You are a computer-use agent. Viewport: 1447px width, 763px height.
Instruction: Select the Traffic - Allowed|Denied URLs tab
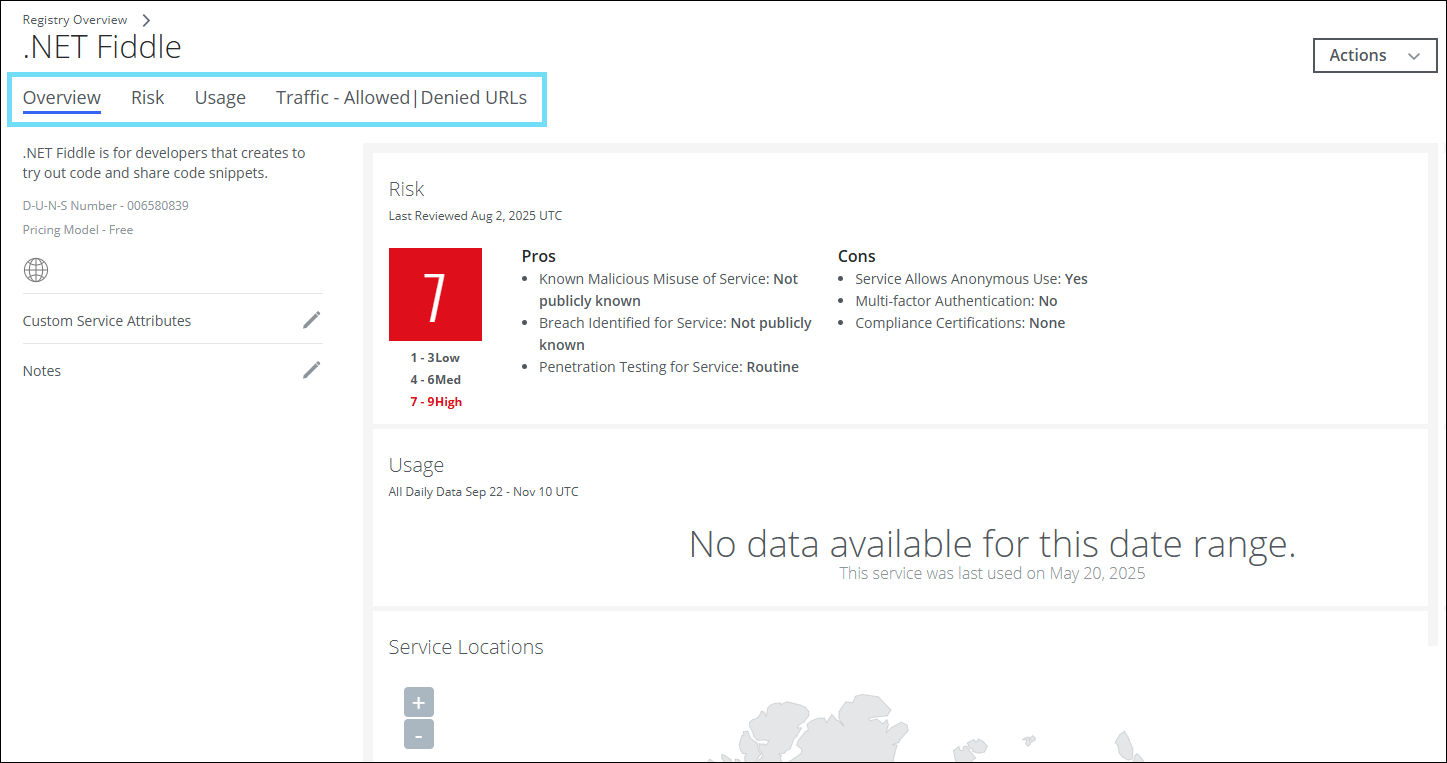401,98
